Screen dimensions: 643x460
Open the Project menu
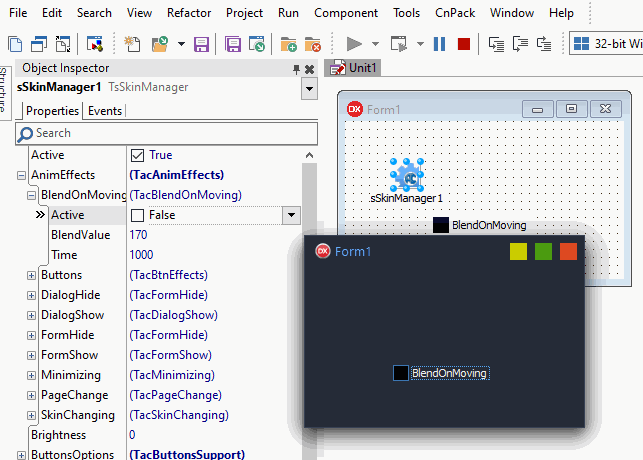[x=244, y=13]
